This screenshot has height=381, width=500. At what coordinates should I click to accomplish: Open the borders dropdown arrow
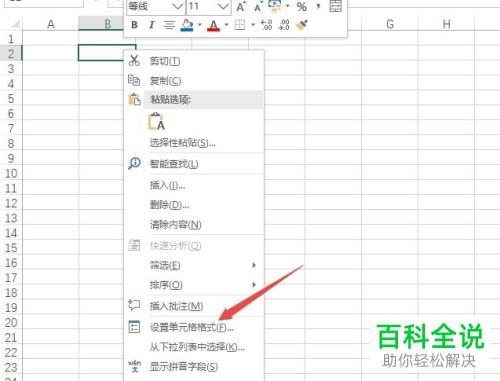click(x=253, y=25)
